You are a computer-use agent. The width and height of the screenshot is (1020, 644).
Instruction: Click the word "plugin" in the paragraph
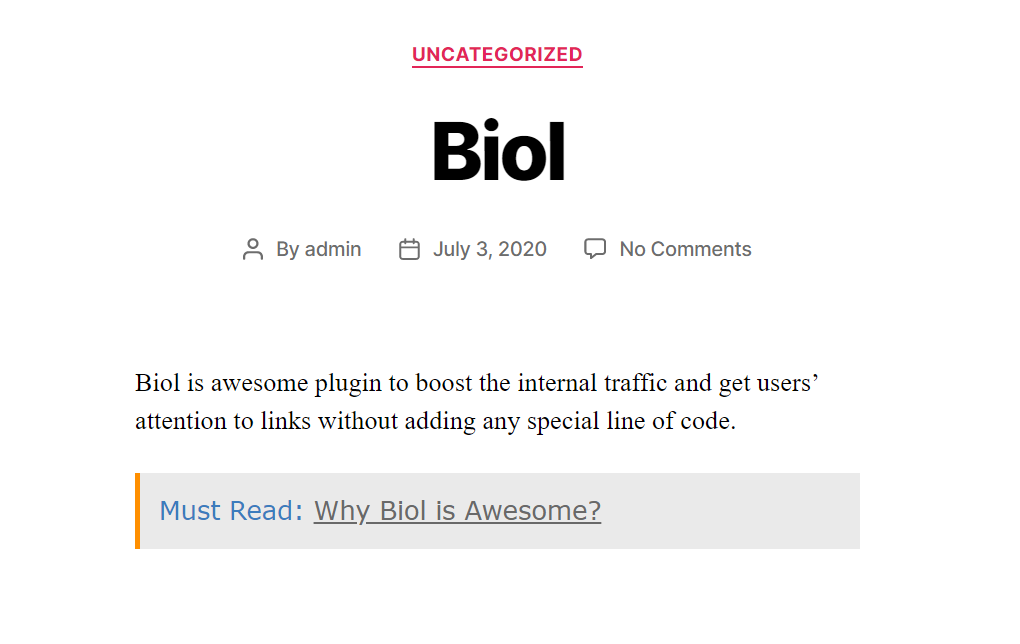pyautogui.click(x=348, y=383)
